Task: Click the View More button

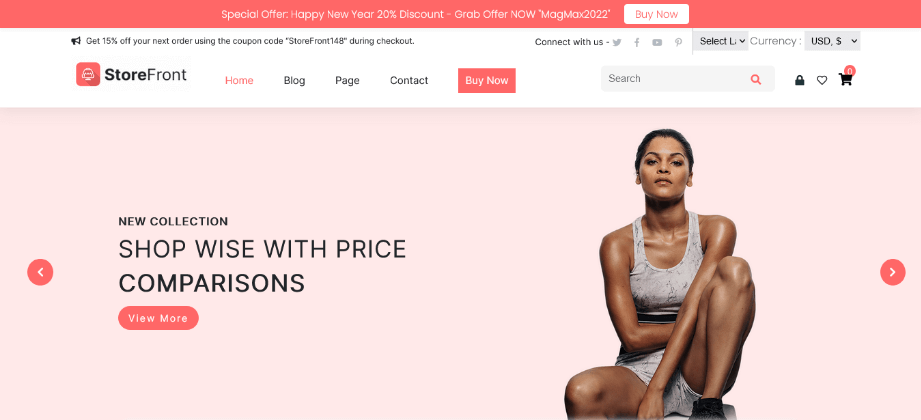Action: (x=158, y=318)
